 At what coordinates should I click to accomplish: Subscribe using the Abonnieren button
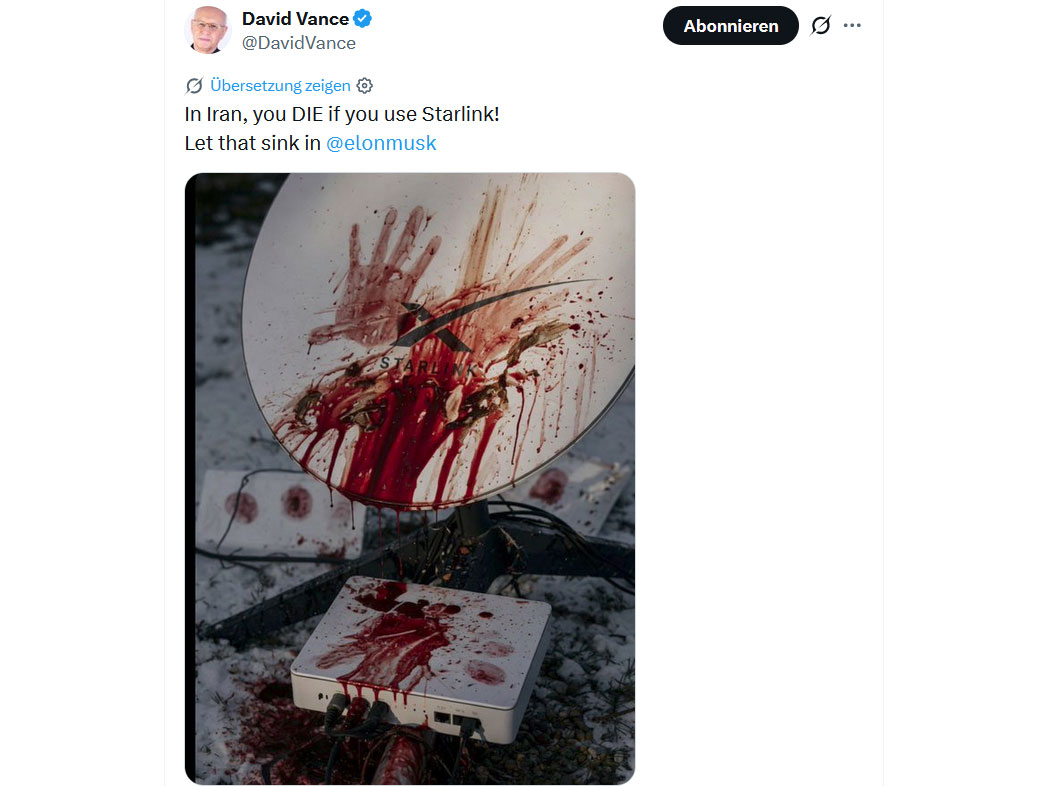point(731,25)
